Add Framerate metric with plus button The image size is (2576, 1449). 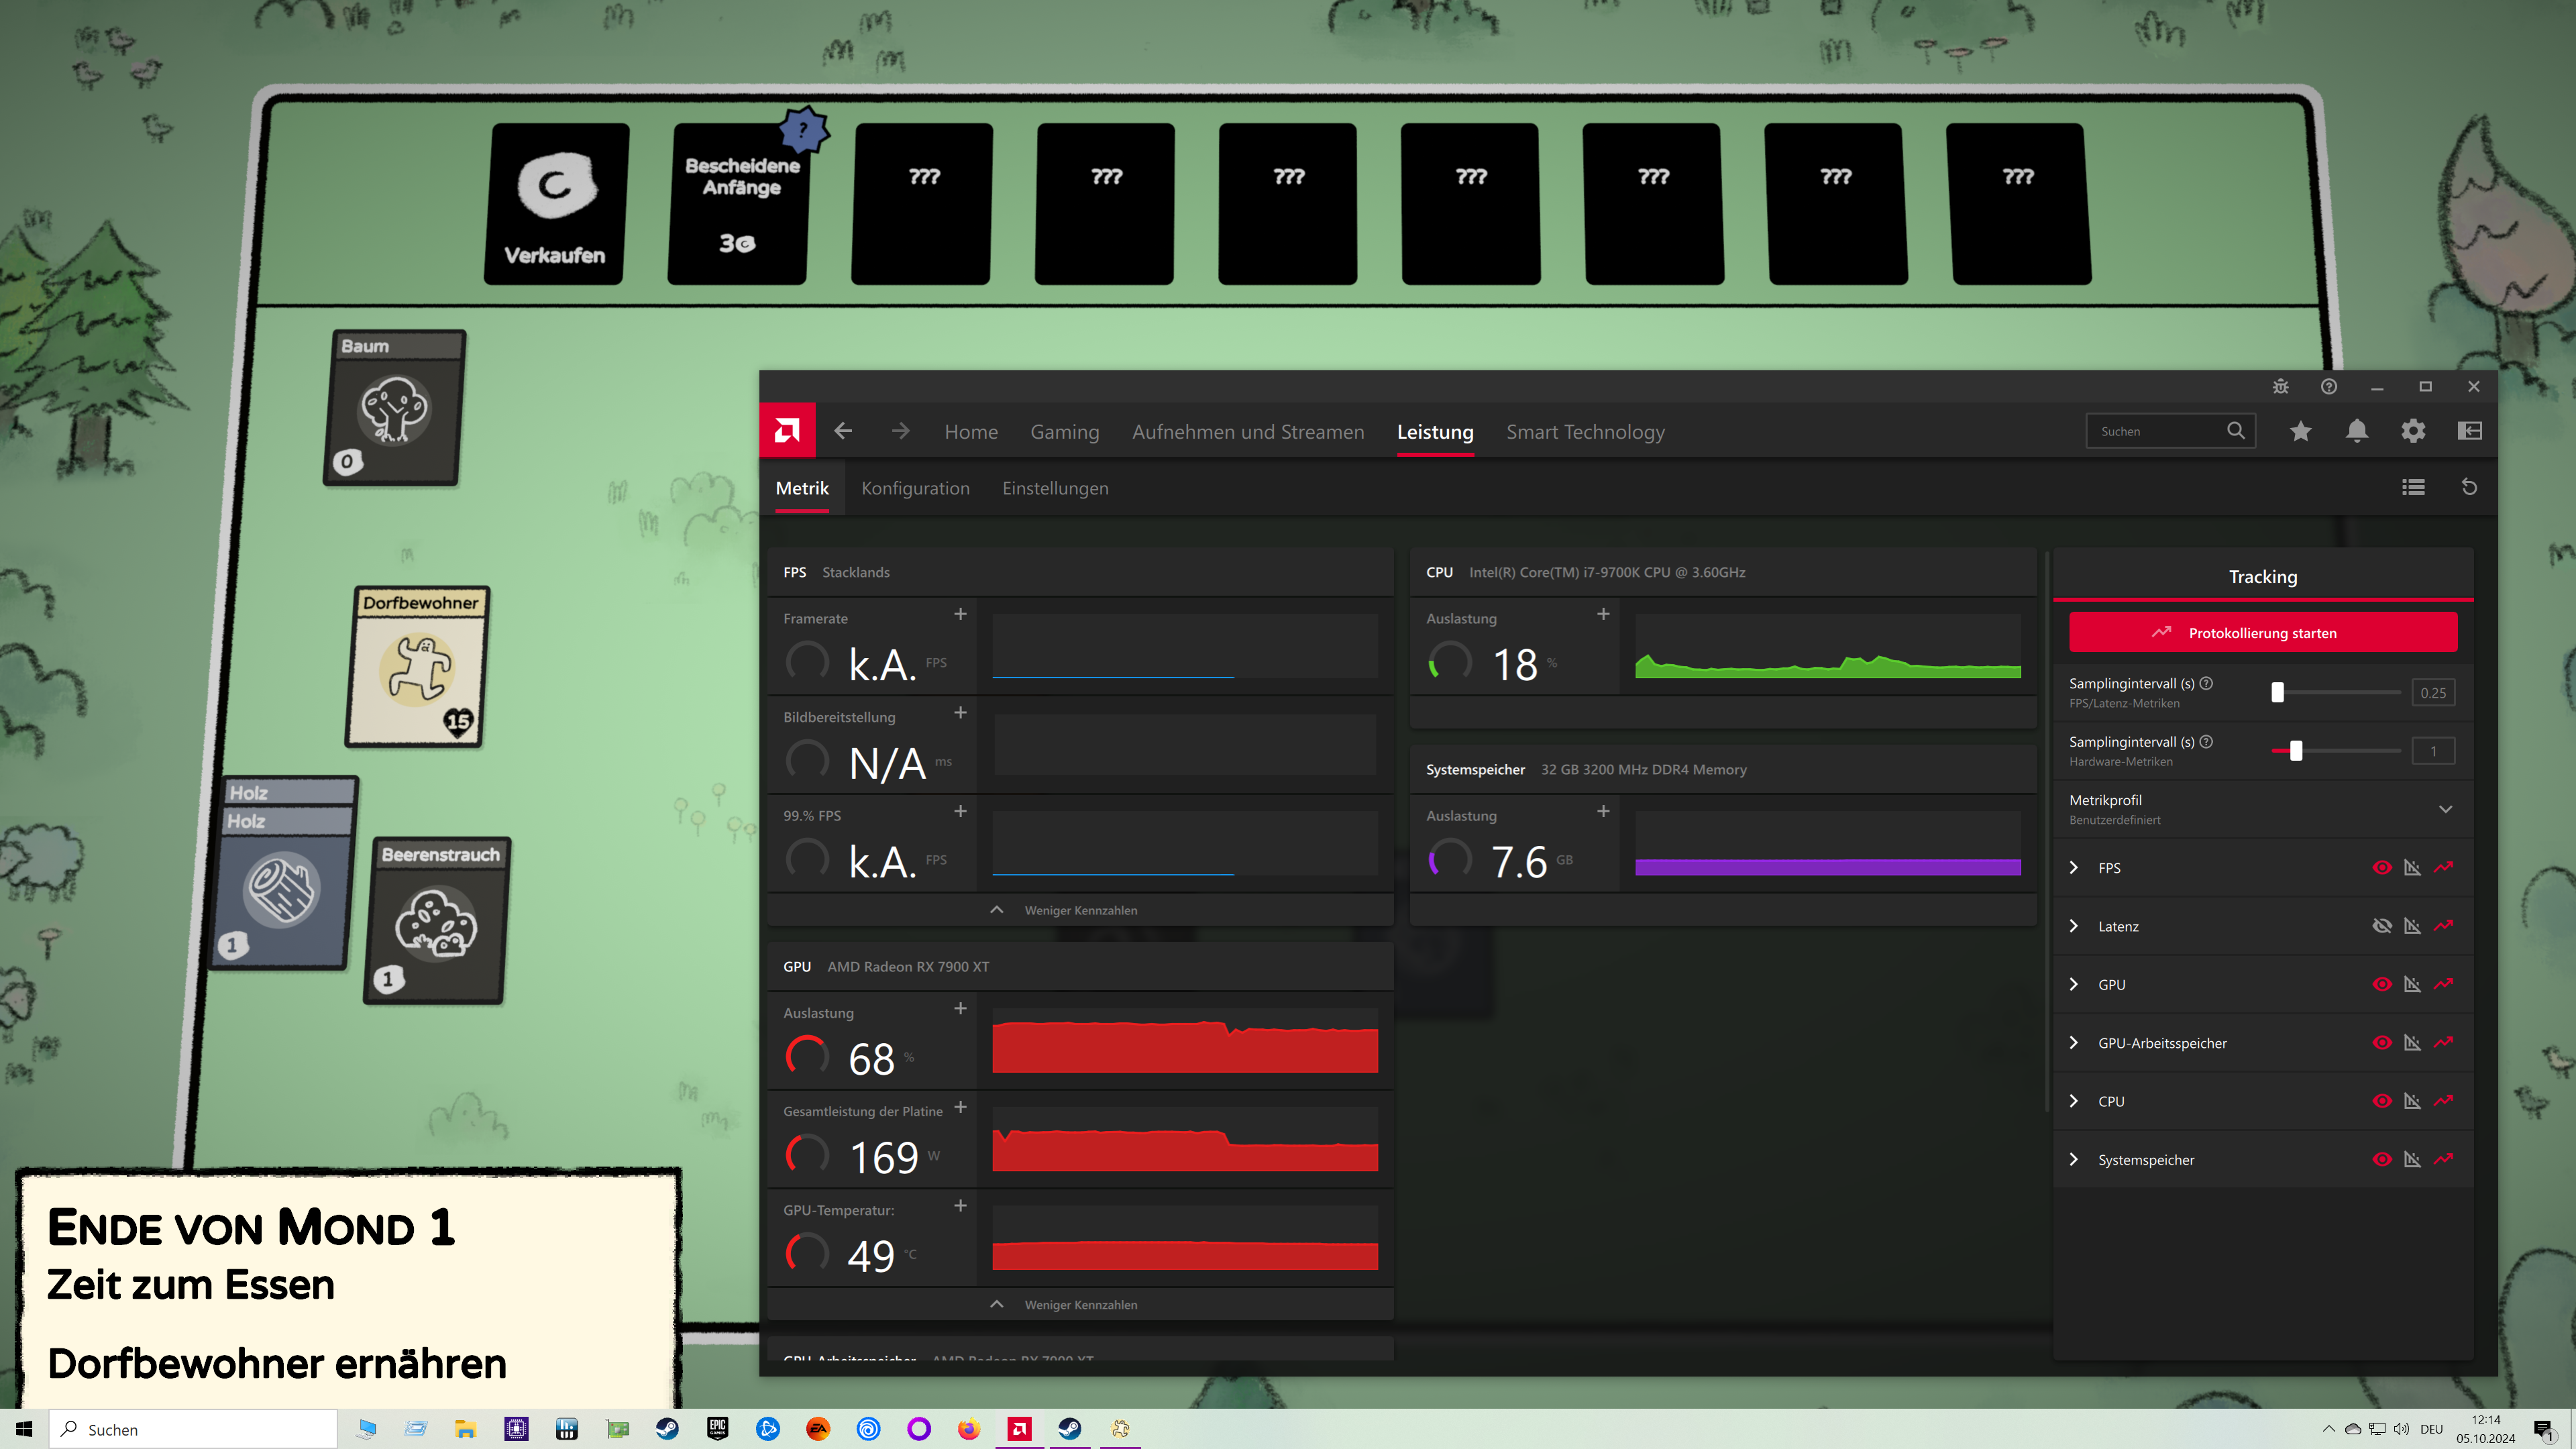960,614
